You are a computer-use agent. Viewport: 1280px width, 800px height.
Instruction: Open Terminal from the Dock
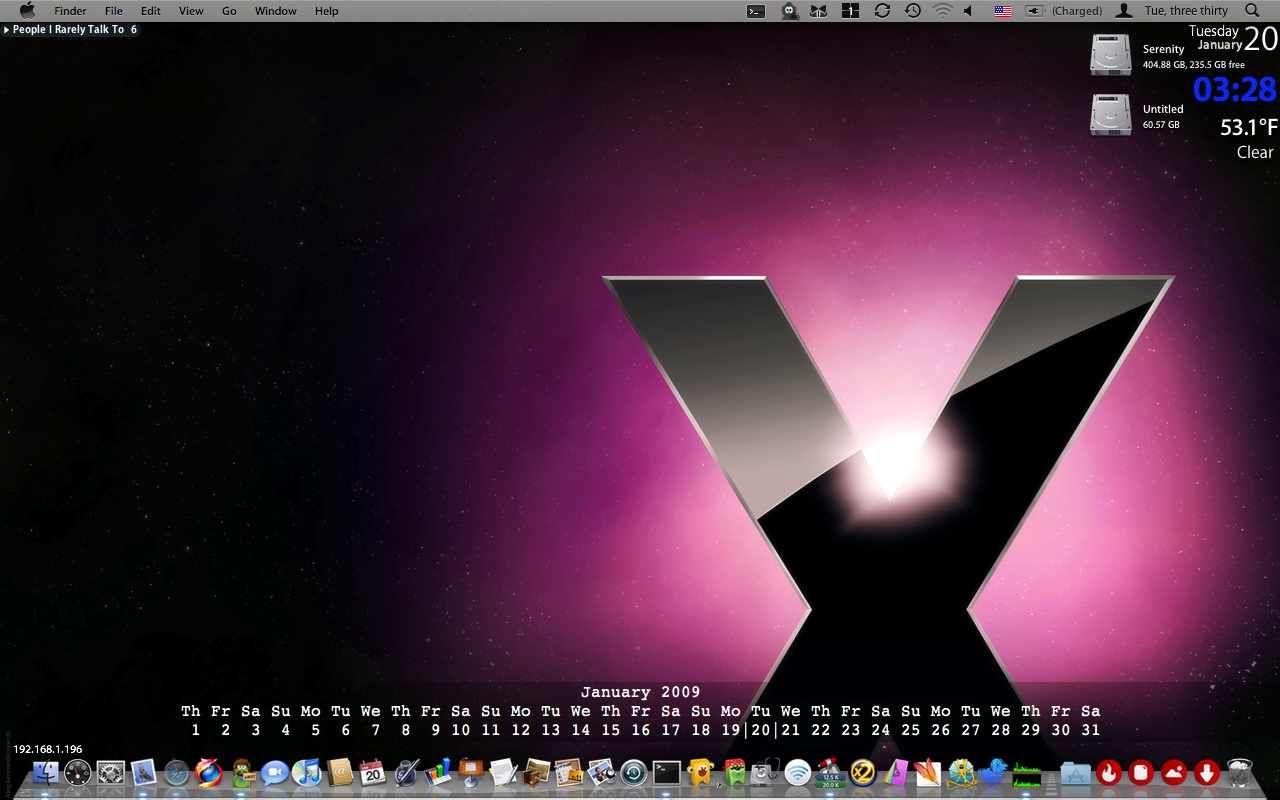(x=667, y=772)
